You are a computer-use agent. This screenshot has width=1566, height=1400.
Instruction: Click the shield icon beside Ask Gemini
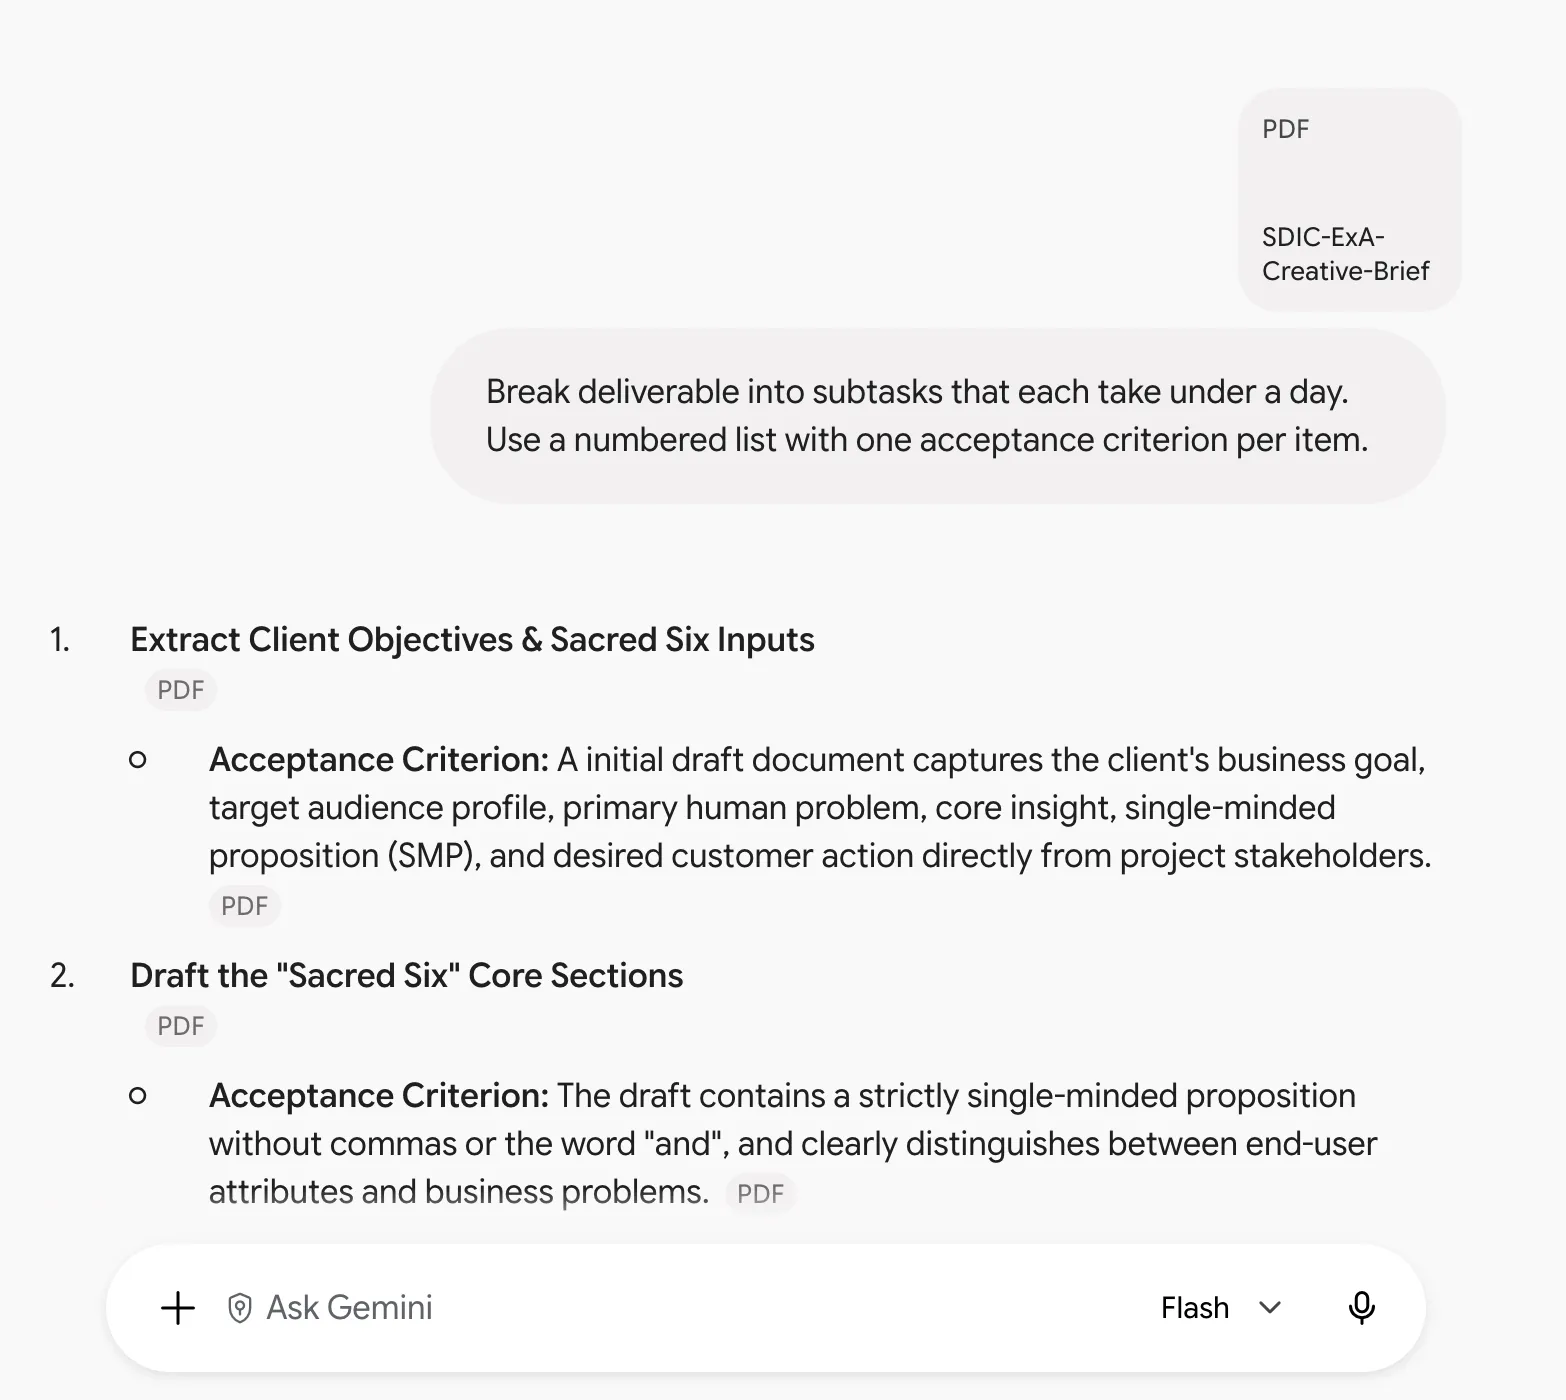click(x=240, y=1308)
